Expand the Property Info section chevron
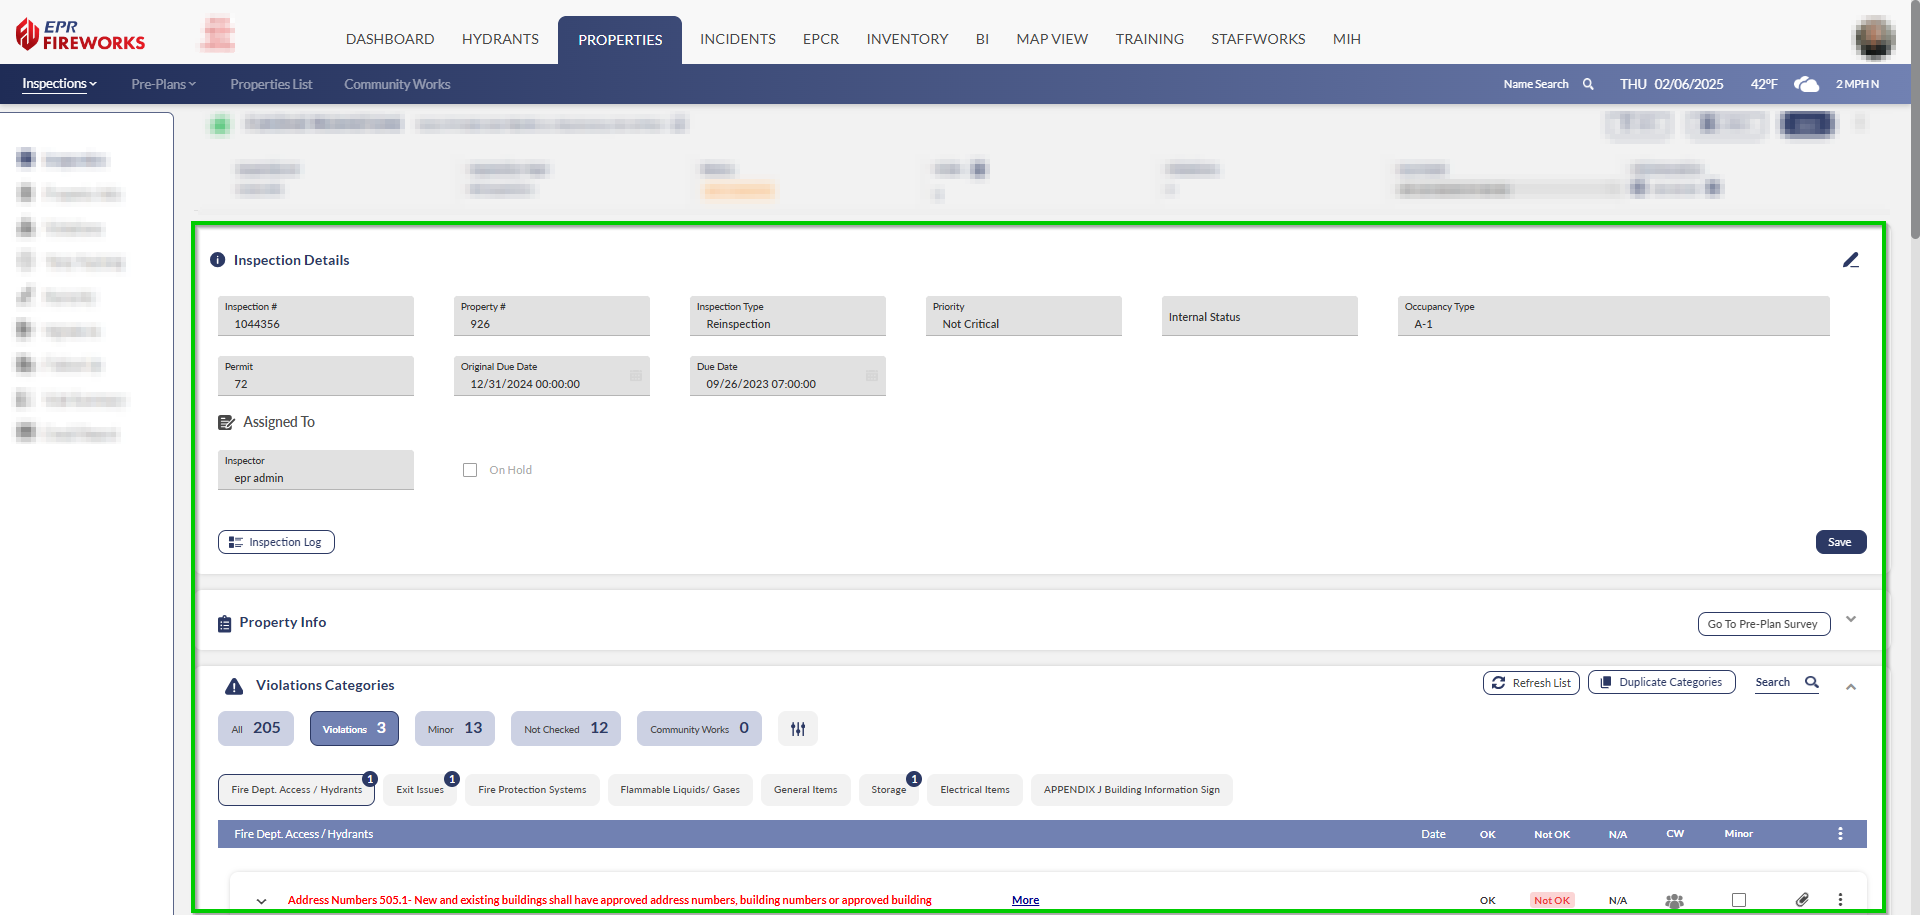 (1851, 620)
